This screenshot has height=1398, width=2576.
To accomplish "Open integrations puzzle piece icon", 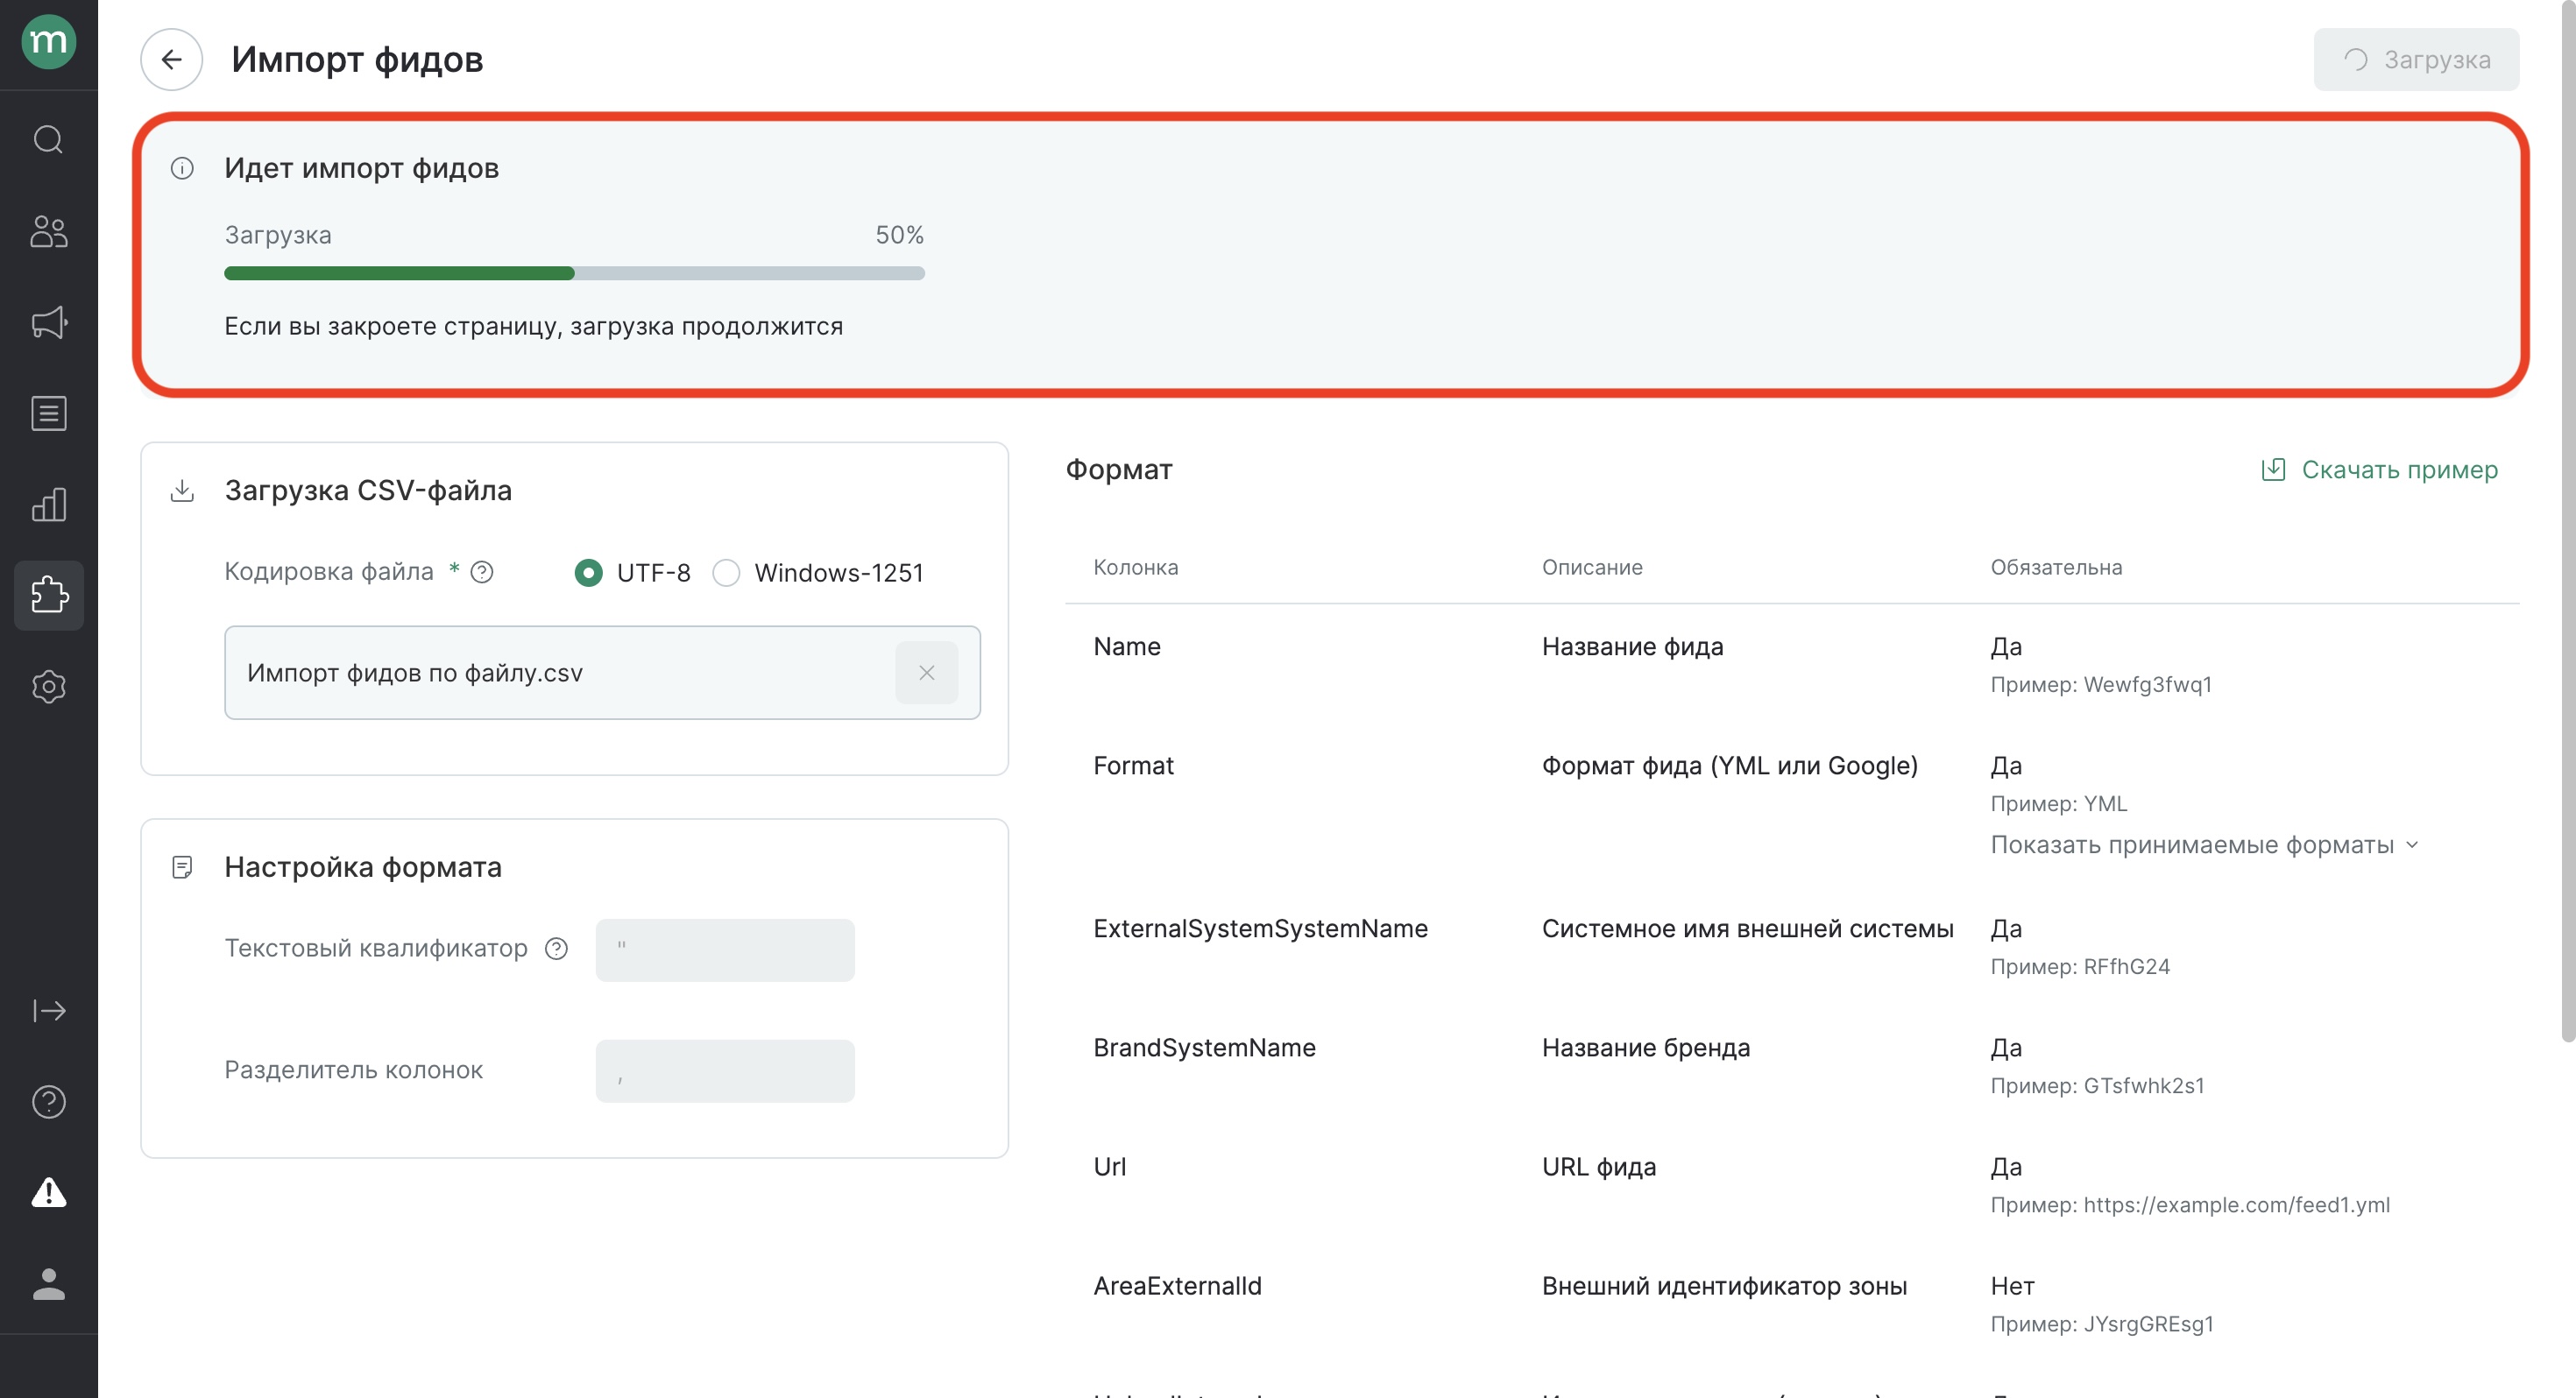I will [48, 595].
